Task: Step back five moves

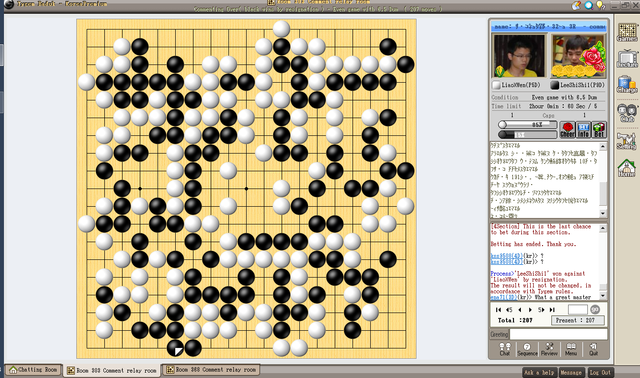Action: [509, 310]
